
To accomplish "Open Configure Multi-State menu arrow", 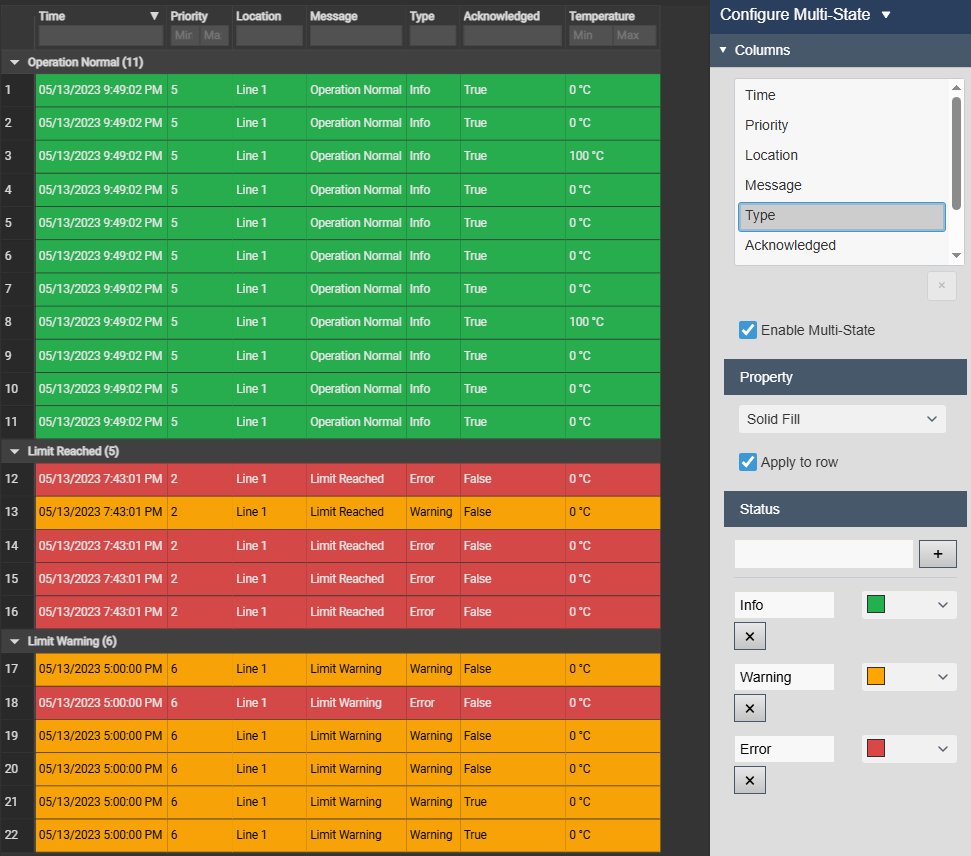I will pos(886,14).
